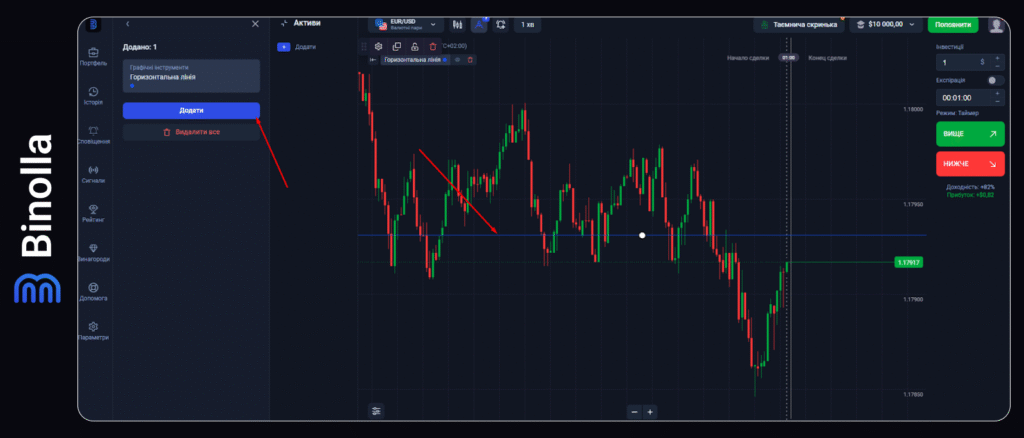Click the lock icon in drawing toolbar

[415, 46]
